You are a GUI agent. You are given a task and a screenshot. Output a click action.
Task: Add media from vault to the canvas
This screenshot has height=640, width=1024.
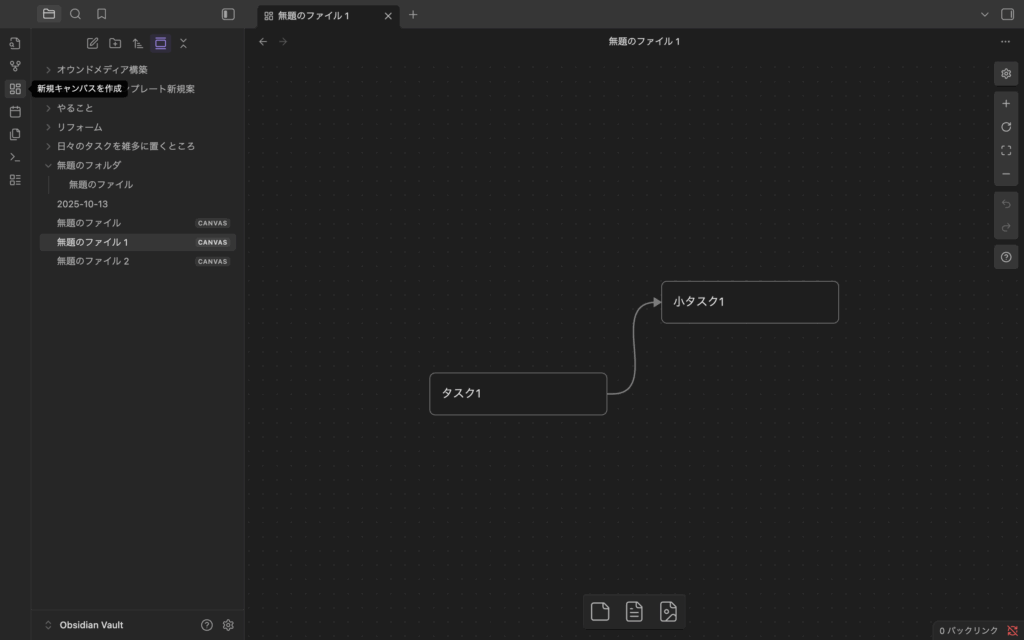[668, 612]
